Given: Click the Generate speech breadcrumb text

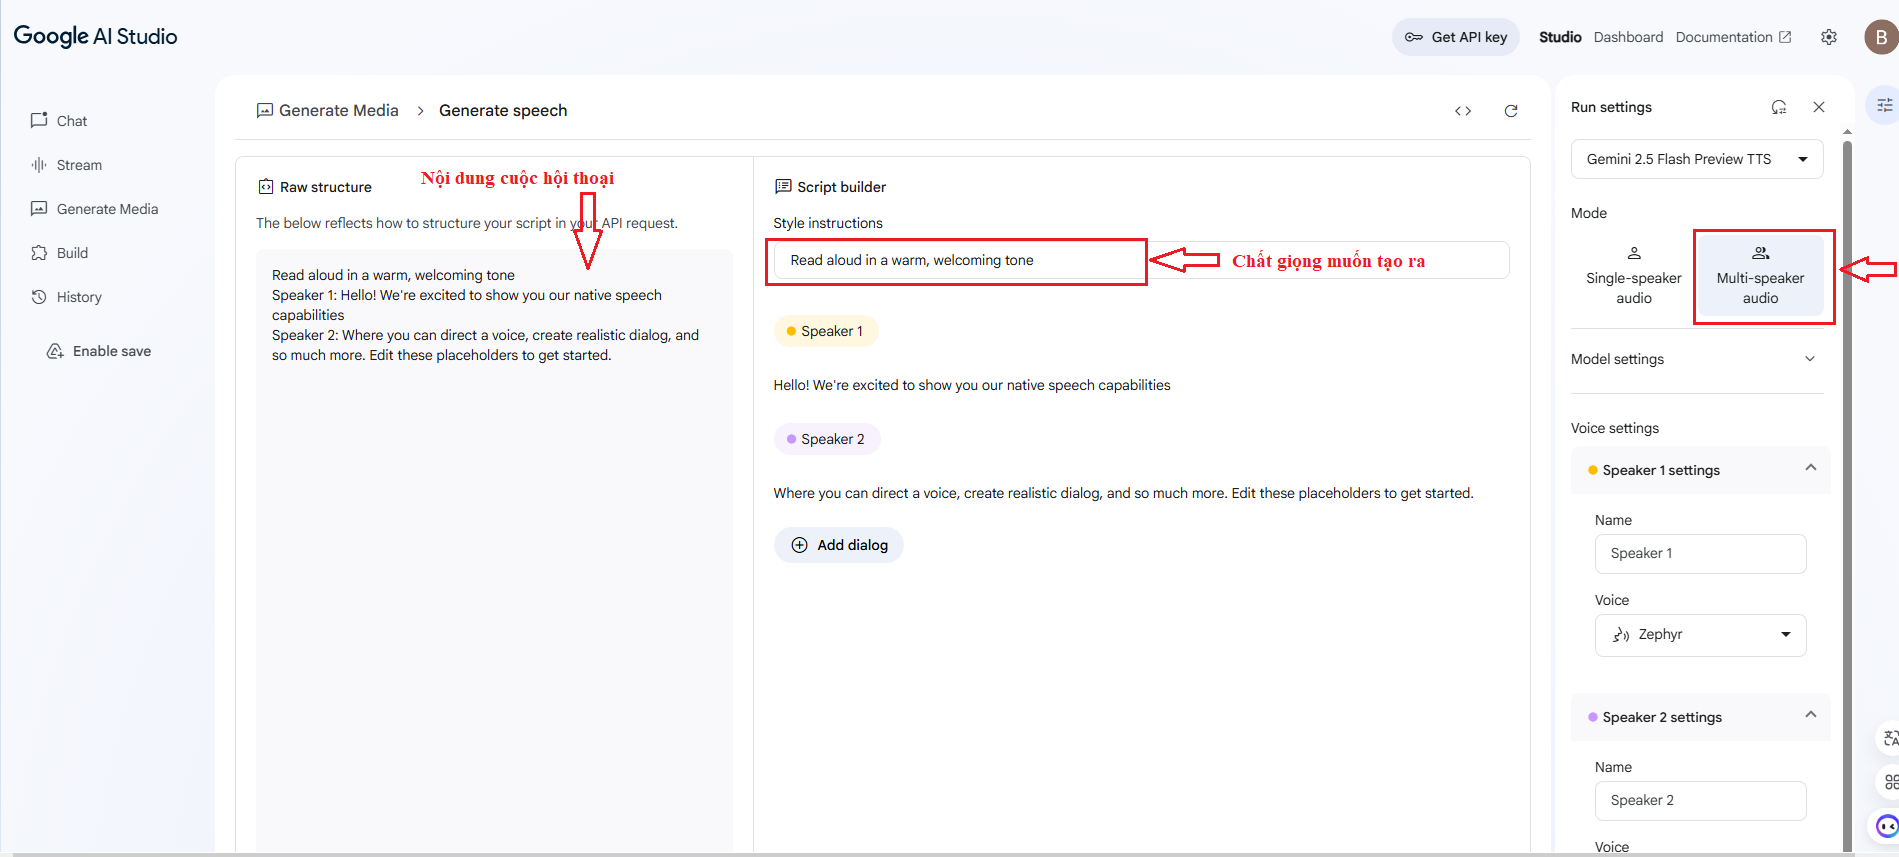Looking at the screenshot, I should [503, 110].
